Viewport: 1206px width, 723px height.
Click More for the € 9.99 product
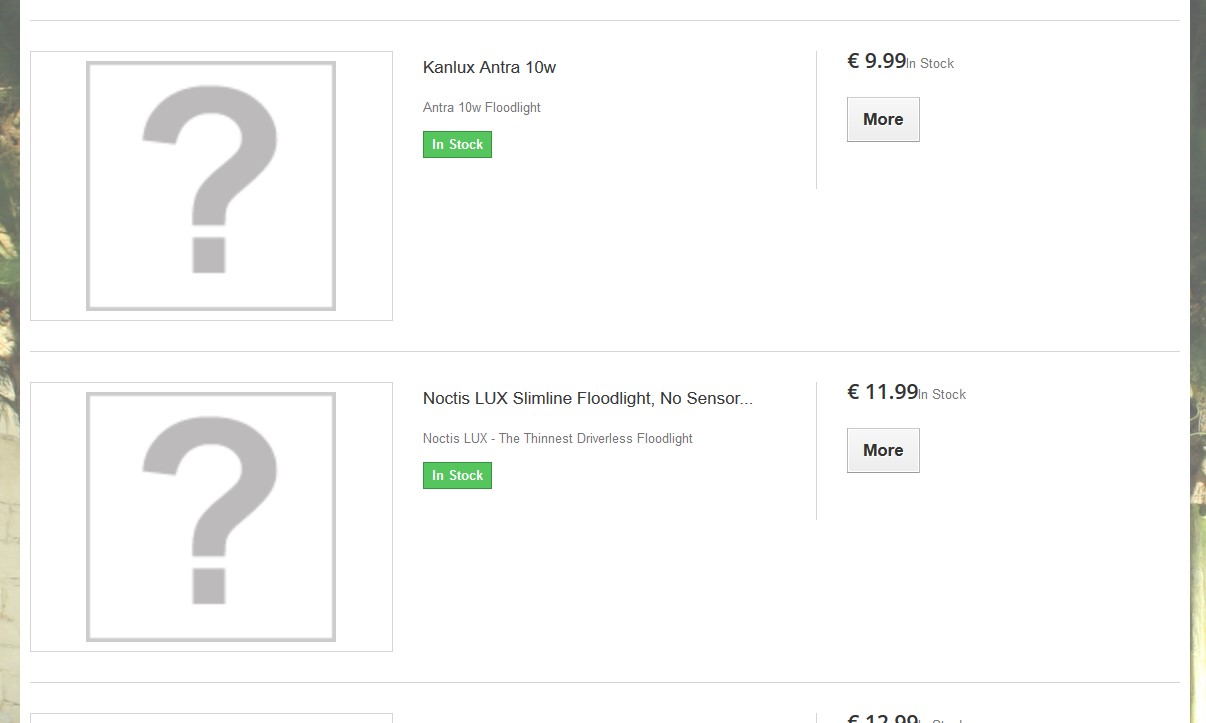tap(883, 119)
